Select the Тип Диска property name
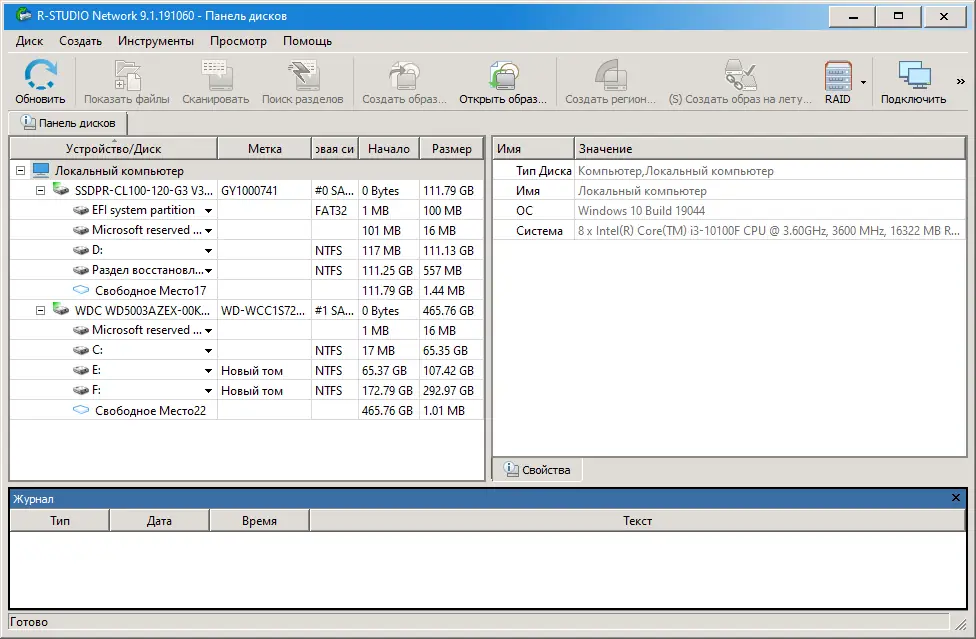Image resolution: width=976 pixels, height=639 pixels. [543, 170]
